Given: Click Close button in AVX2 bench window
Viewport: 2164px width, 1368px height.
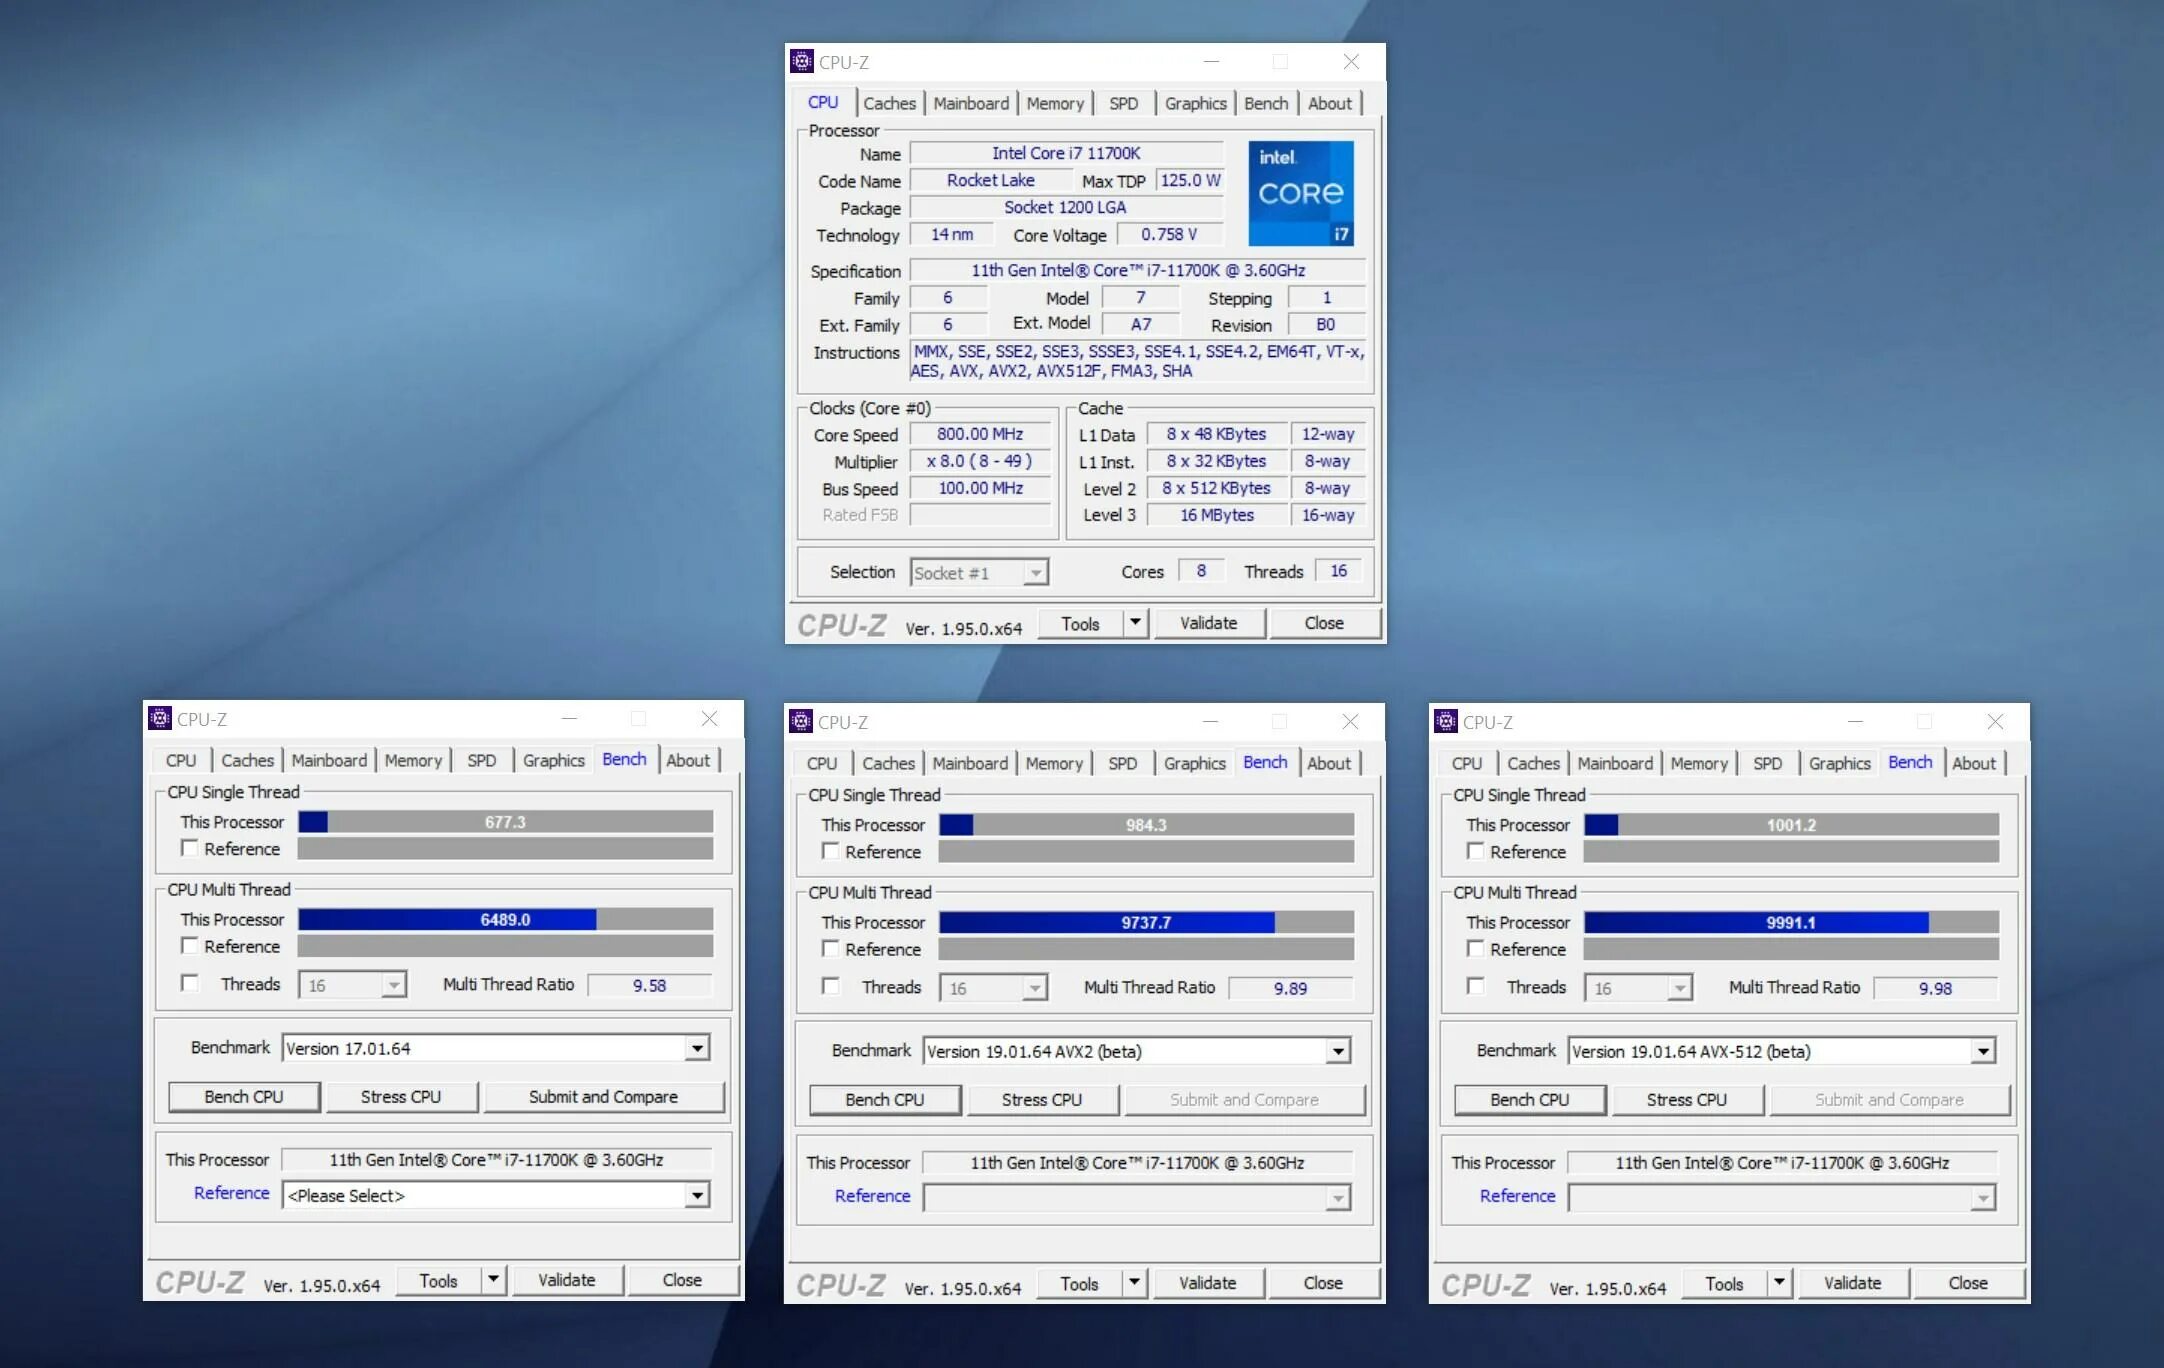Looking at the screenshot, I should [1323, 1283].
